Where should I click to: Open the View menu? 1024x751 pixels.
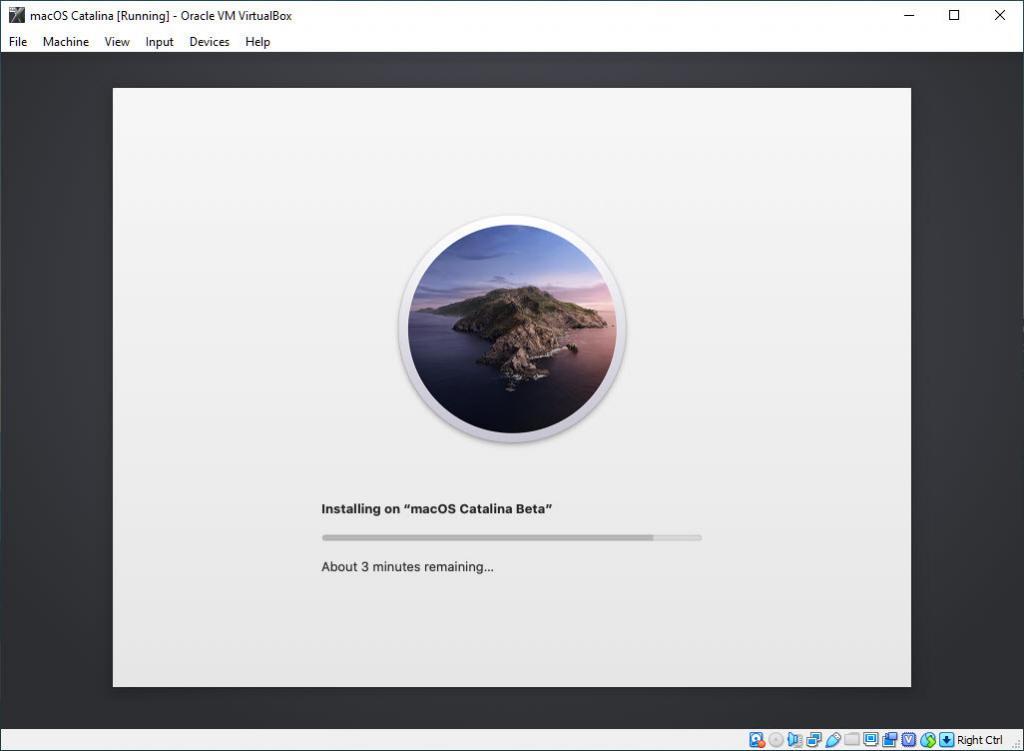(x=117, y=42)
